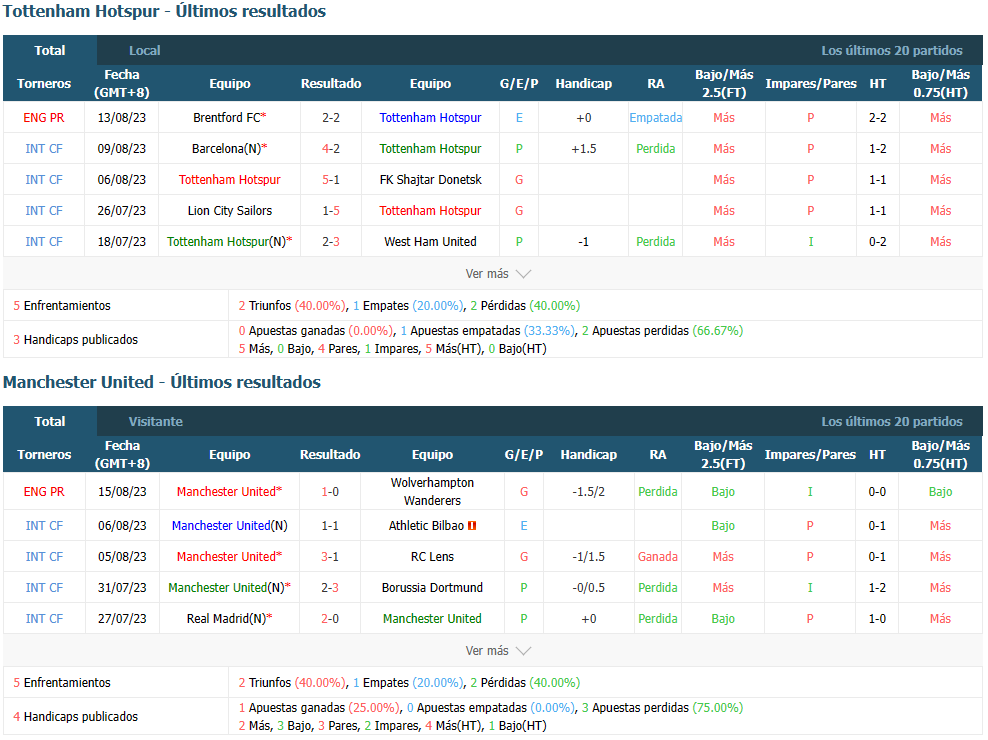Screen dimensions: 988x740
Task: Click "Ganada" in the RC Lens row
Action: click(658, 557)
